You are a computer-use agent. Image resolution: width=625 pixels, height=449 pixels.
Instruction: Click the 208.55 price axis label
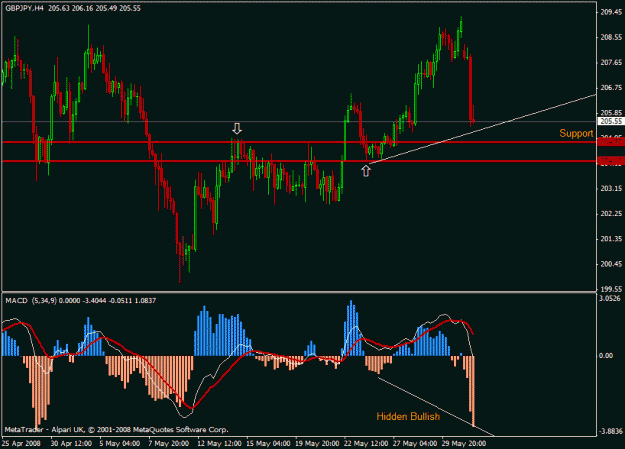(611, 37)
